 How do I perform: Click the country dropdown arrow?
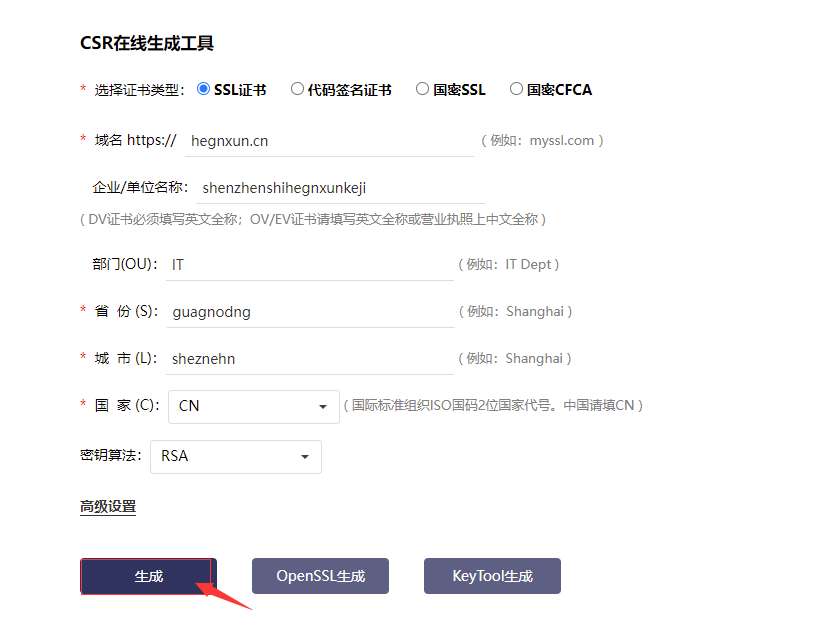[x=323, y=406]
